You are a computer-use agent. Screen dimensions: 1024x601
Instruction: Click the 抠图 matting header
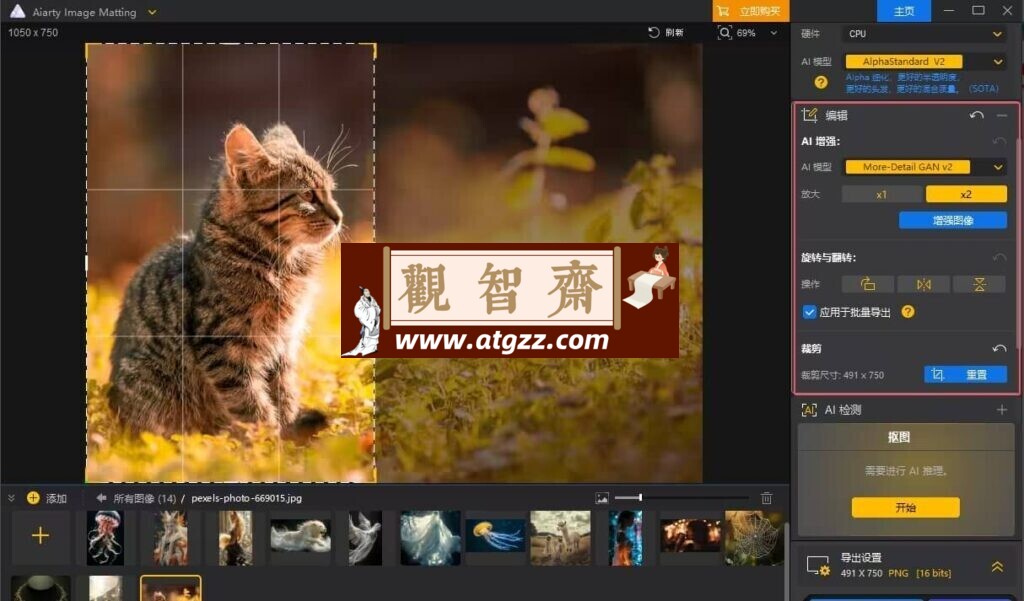click(x=899, y=437)
